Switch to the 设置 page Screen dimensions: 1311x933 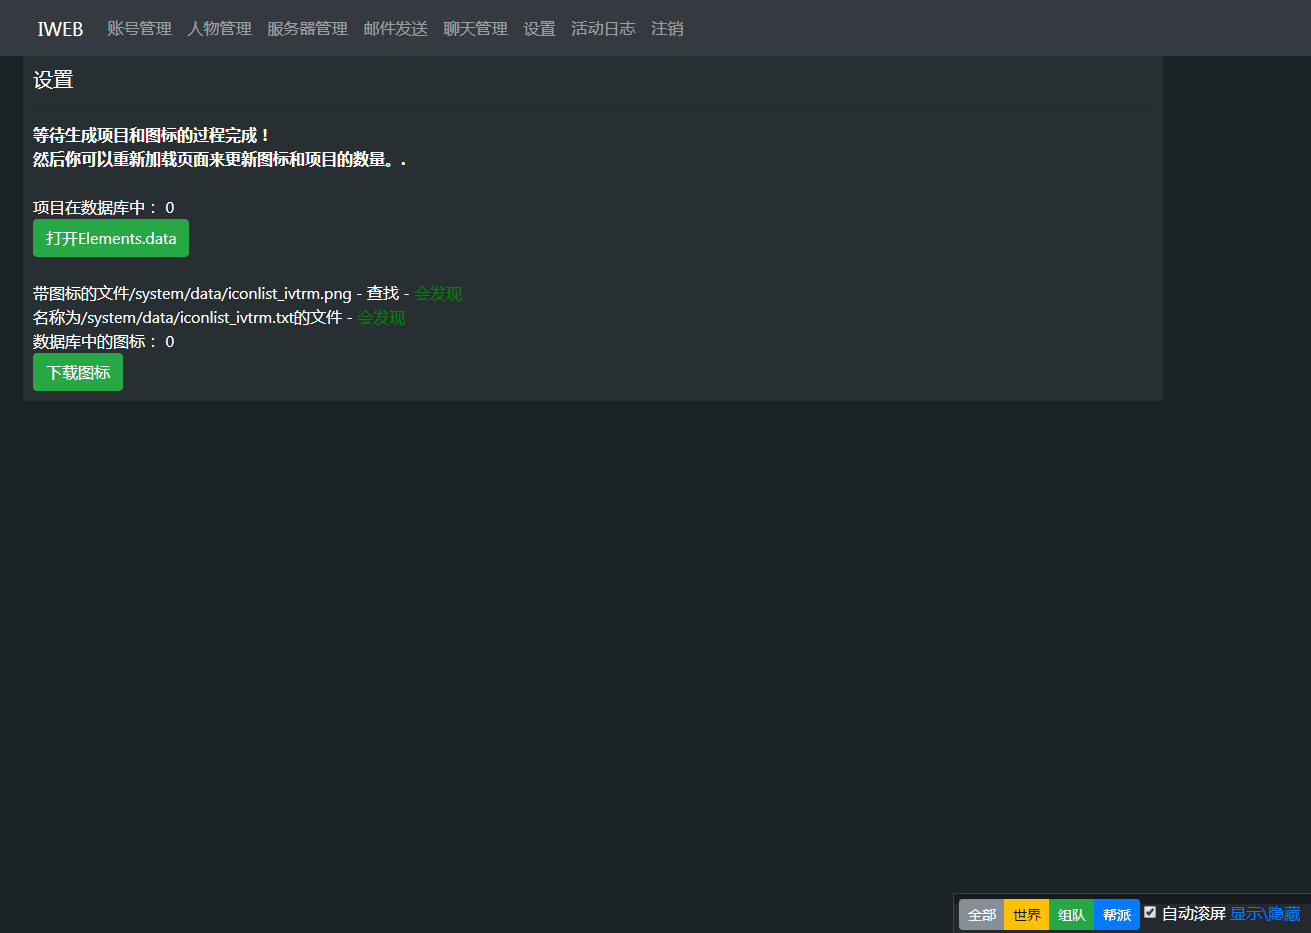[x=539, y=28]
